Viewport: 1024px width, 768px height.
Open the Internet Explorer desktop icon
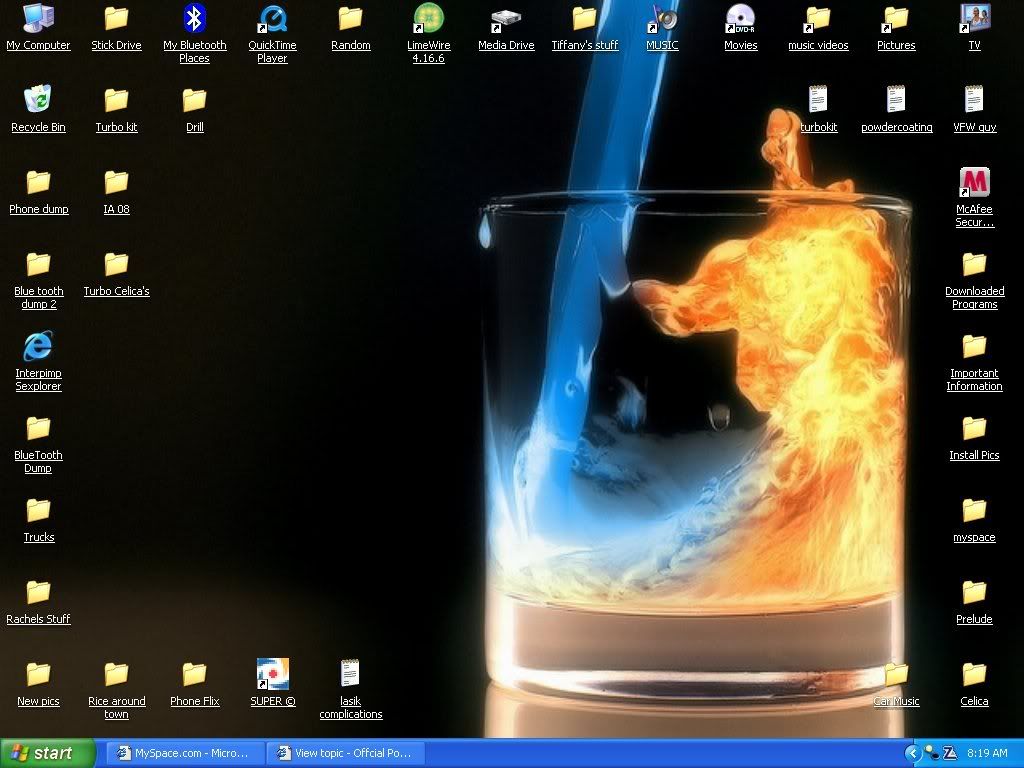point(38,347)
